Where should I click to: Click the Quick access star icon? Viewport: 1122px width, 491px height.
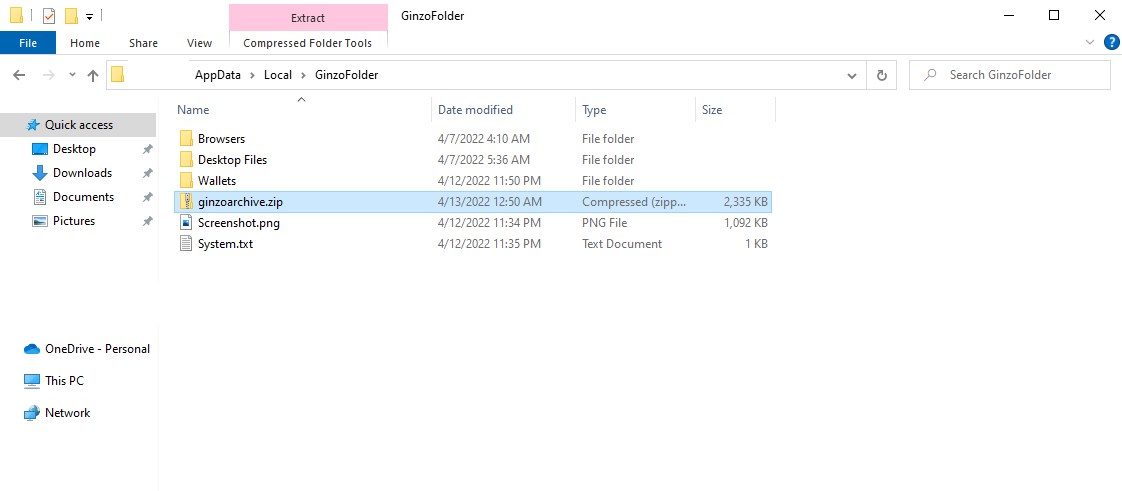33,125
